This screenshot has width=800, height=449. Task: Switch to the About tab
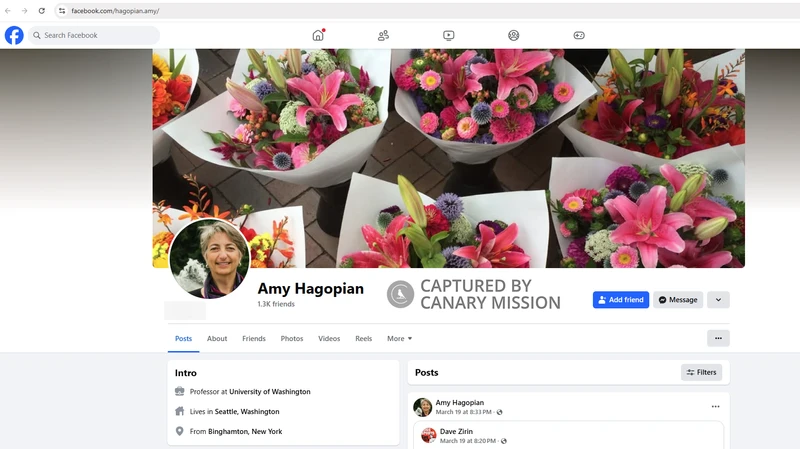[x=217, y=338]
